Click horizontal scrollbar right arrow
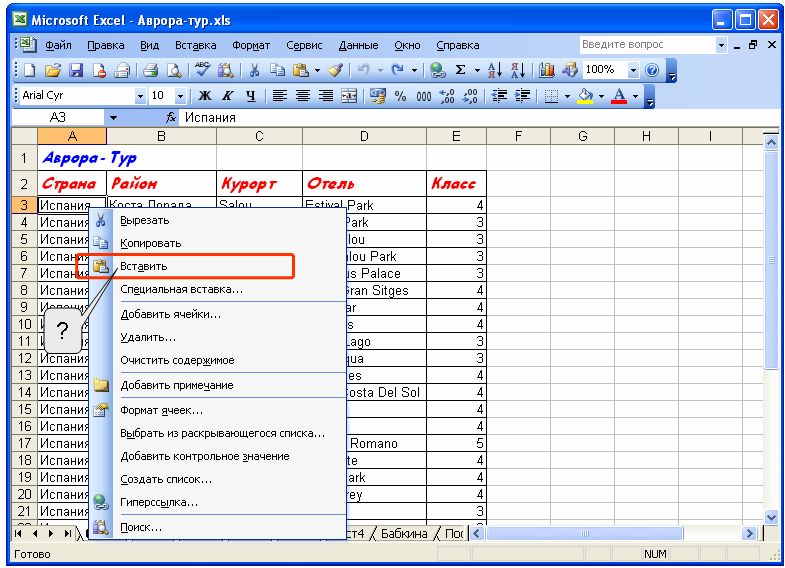Screen dimensions: 785x568 coord(749,533)
